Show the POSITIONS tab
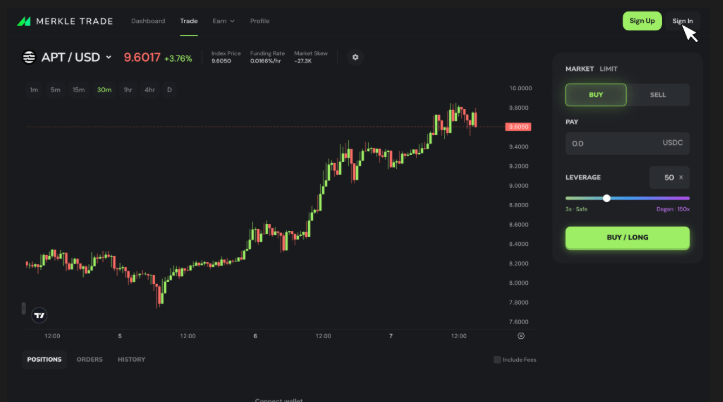Screen dimensions: 723x402 point(44,360)
